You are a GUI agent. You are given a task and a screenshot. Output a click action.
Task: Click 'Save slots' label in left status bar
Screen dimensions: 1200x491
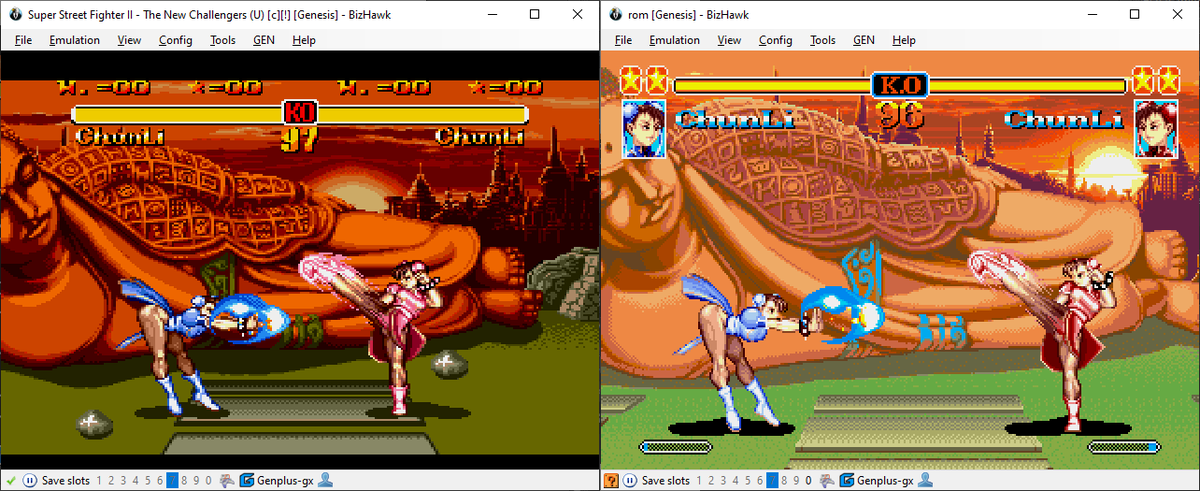66,481
